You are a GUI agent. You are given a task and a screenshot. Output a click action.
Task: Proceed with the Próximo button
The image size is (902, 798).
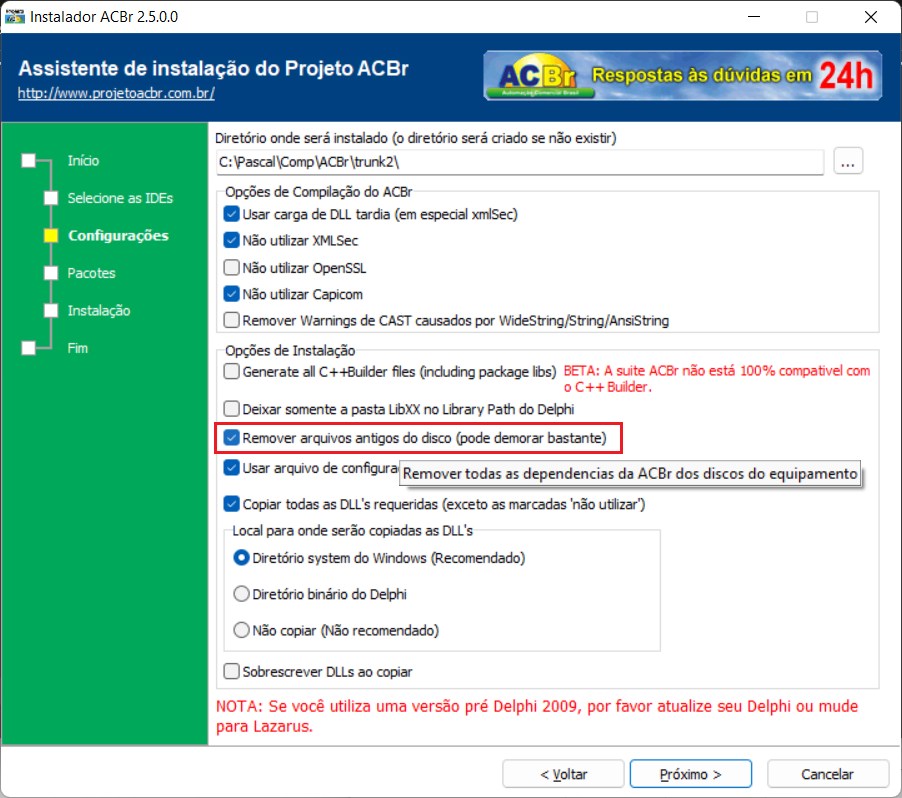[690, 774]
